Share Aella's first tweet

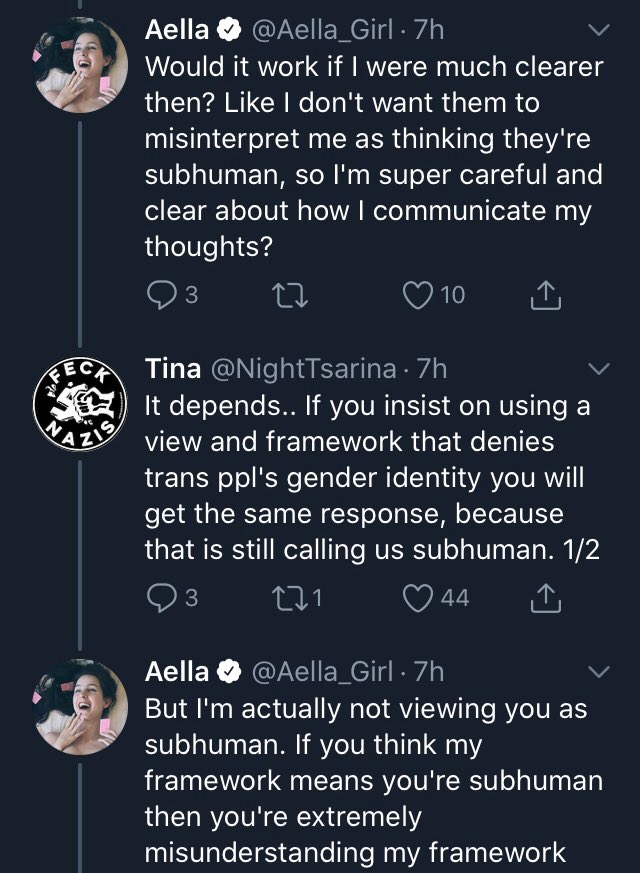click(x=545, y=295)
